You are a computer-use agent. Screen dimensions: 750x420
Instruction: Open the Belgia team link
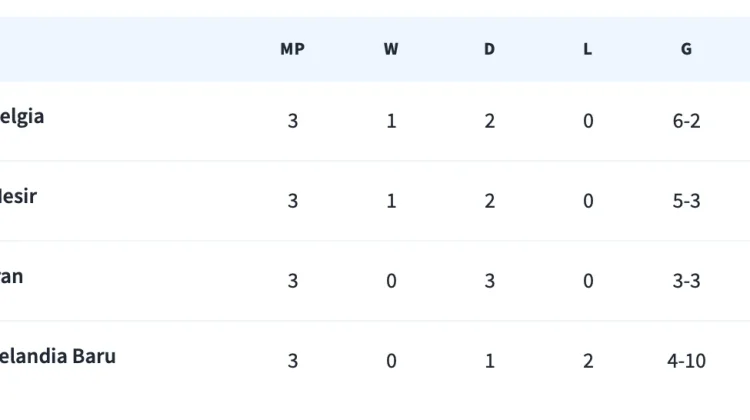[22, 116]
